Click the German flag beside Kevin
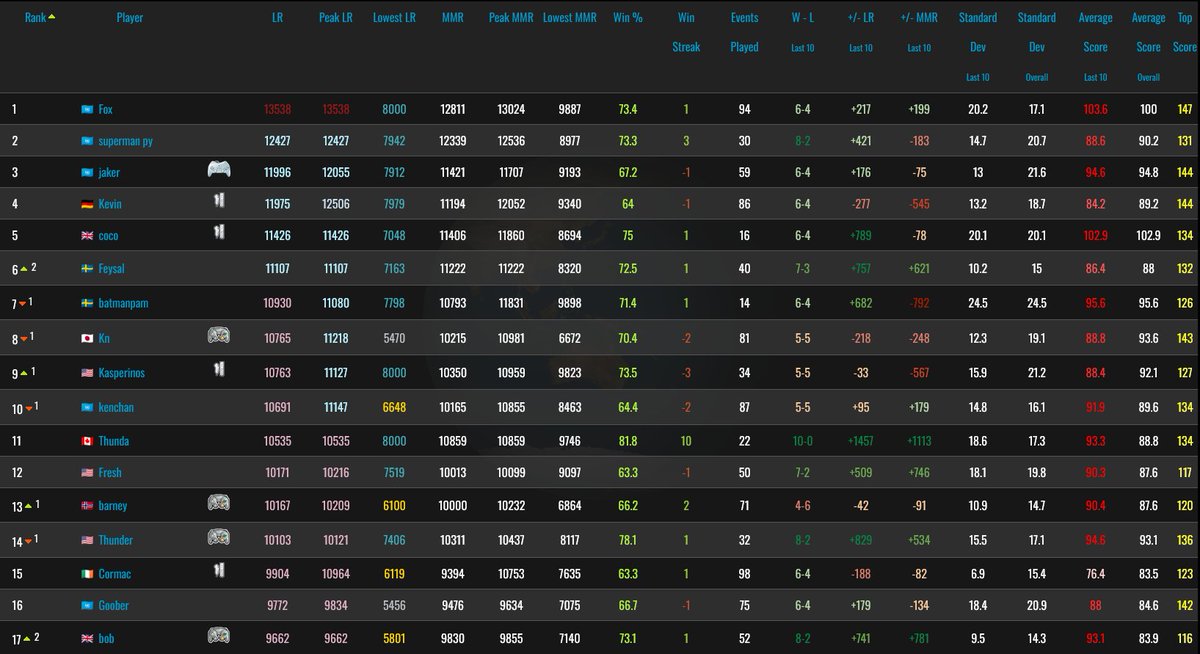 tap(87, 204)
